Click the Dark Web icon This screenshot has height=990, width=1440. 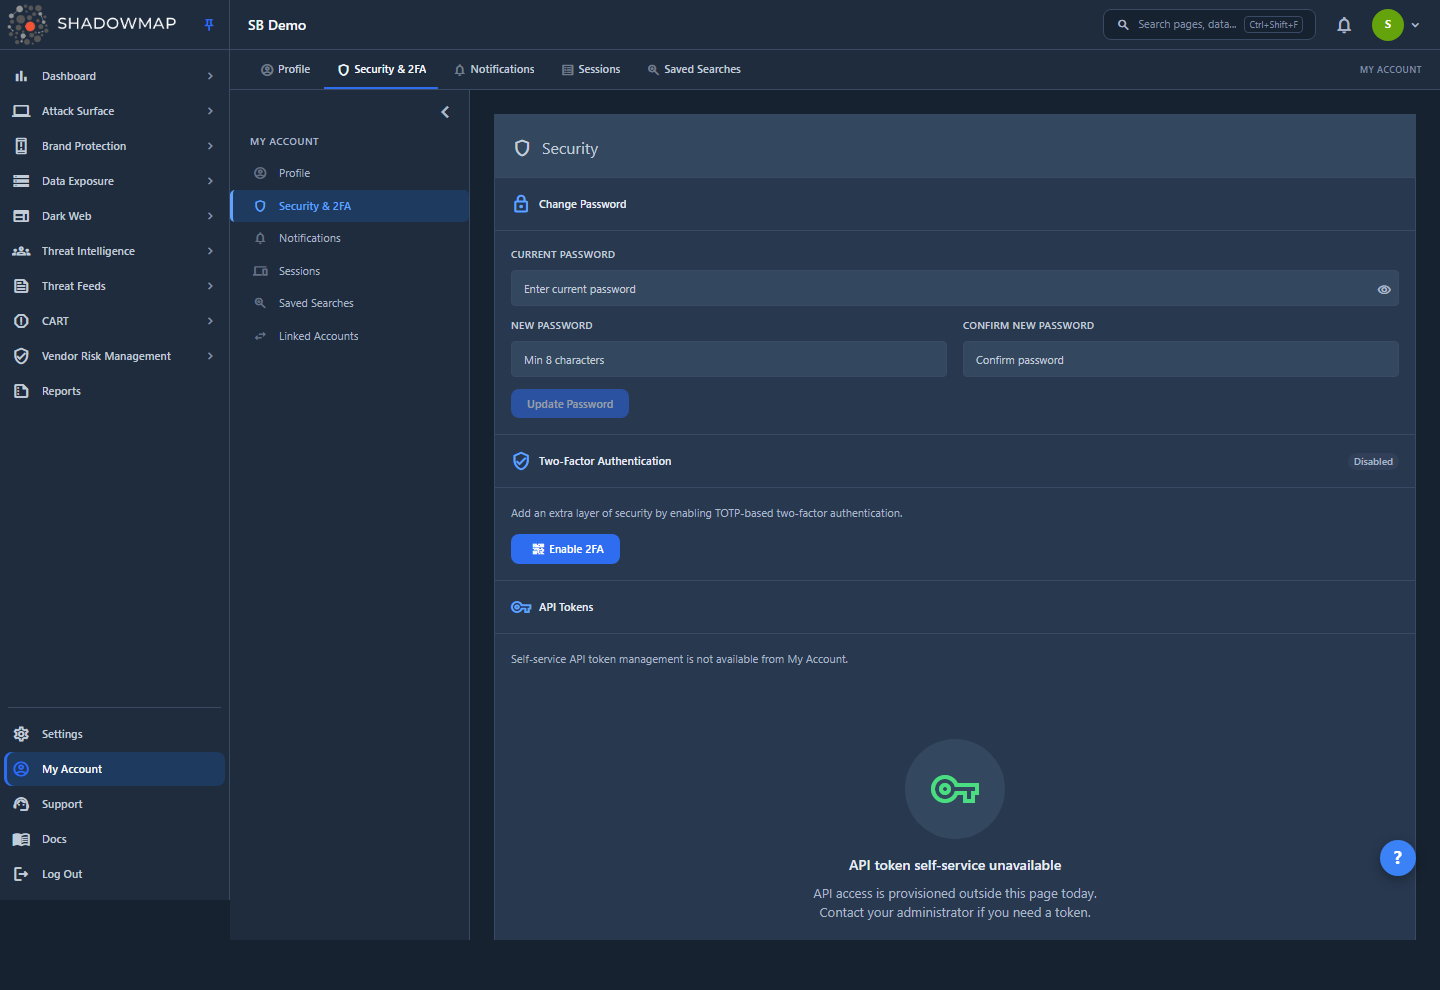[x=21, y=216]
